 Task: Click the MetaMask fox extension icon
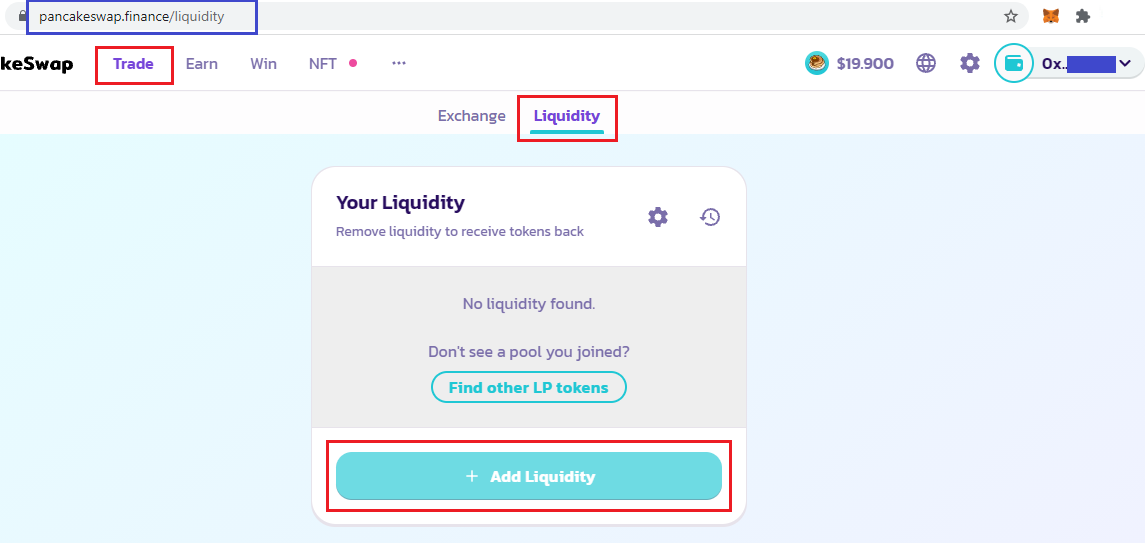click(1051, 16)
